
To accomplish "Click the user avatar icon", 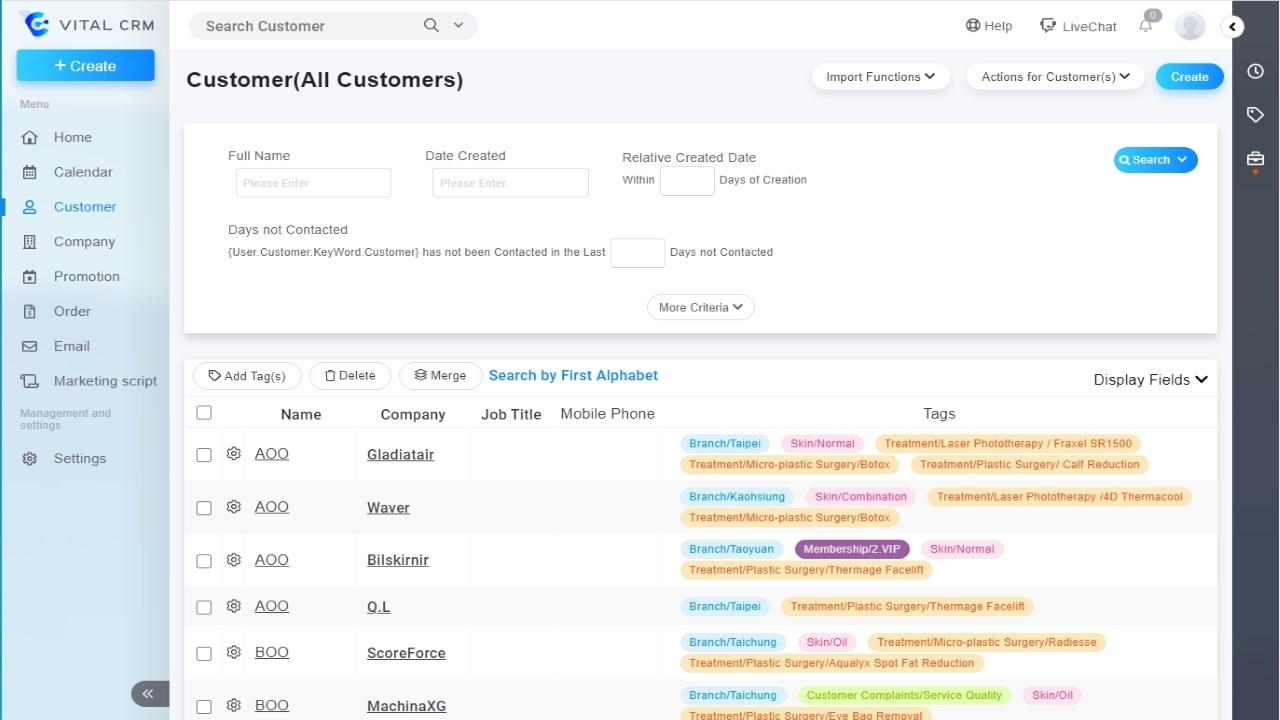I will [x=1190, y=26].
